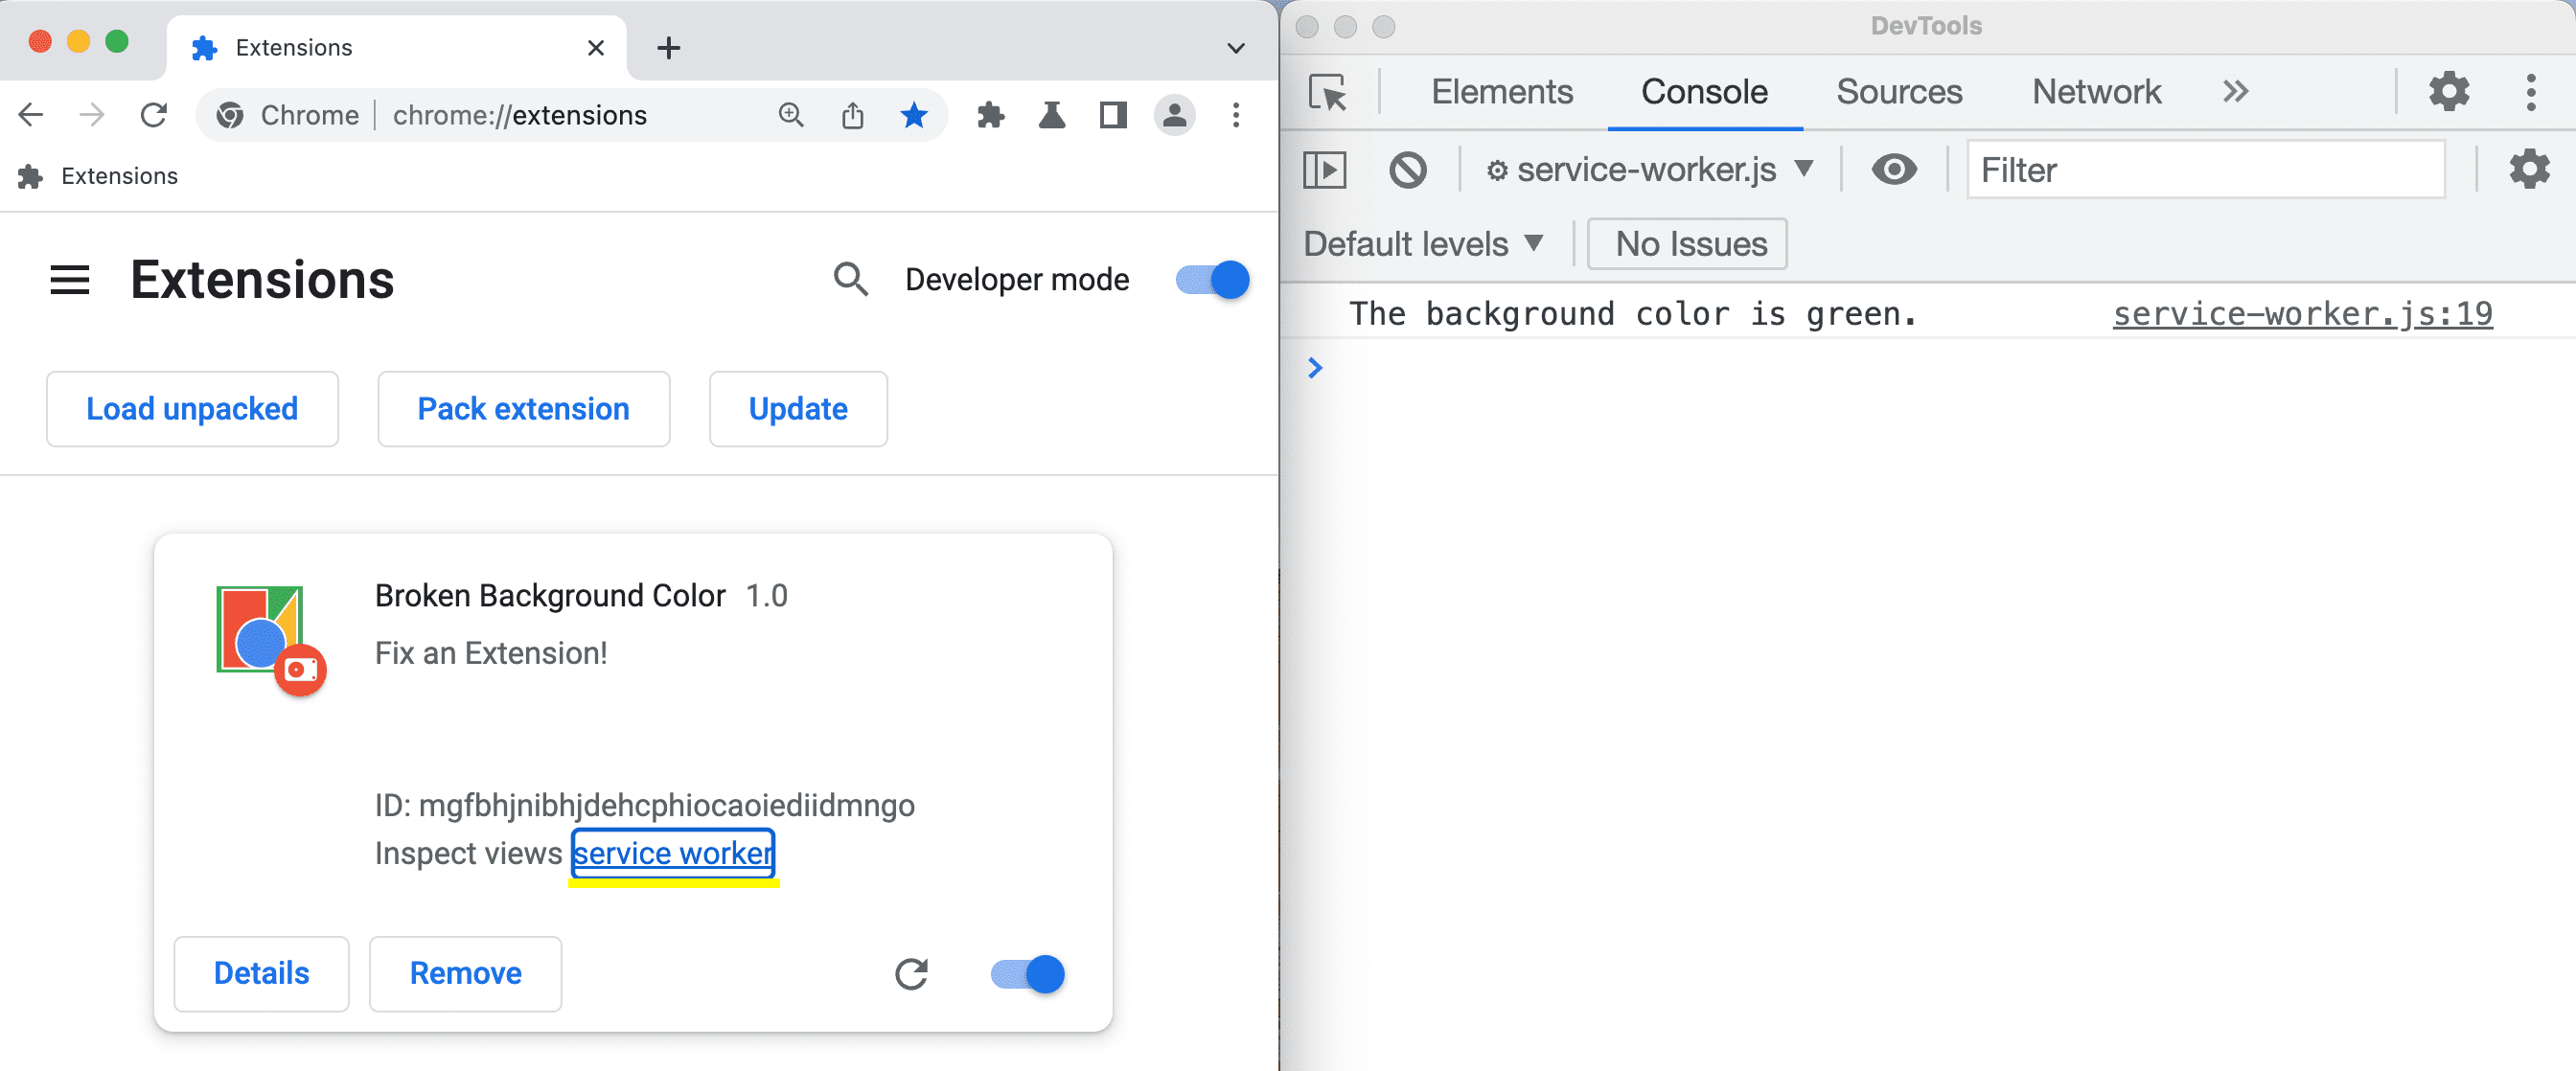The width and height of the screenshot is (2576, 1071).
Task: Click the Load unpacked button
Action: [191, 409]
